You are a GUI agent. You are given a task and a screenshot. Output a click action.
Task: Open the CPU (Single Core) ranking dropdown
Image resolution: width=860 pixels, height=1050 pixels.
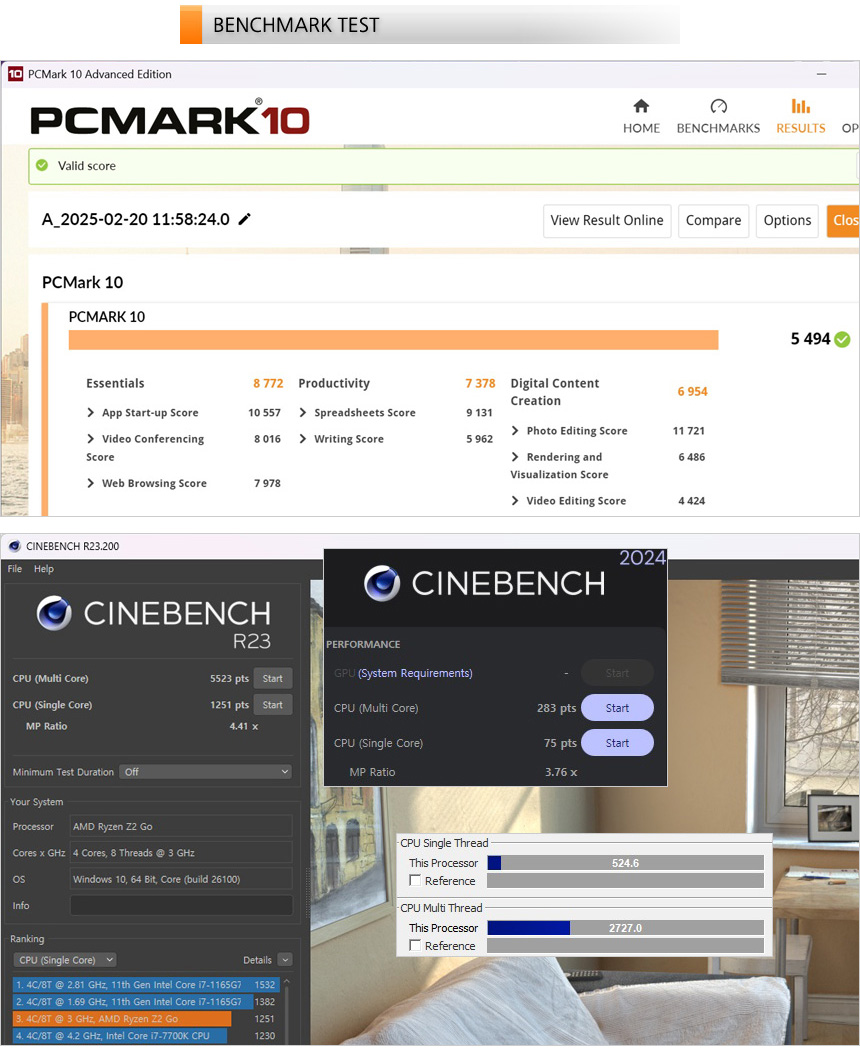(x=65, y=960)
